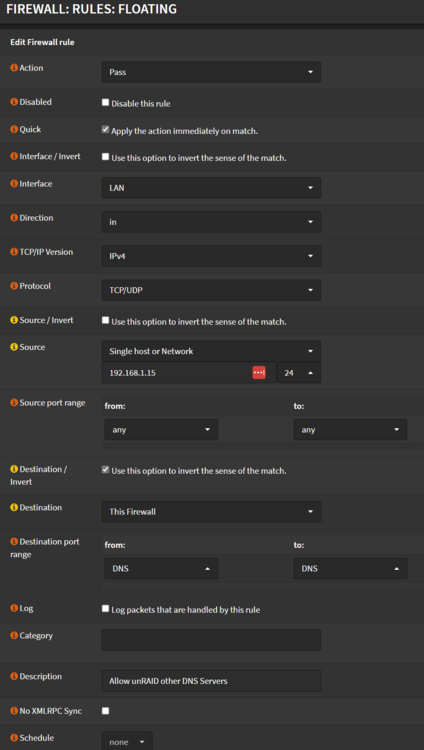The image size is (424, 750).
Task: Click the info icon beside Schedule
Action: click(x=14, y=738)
